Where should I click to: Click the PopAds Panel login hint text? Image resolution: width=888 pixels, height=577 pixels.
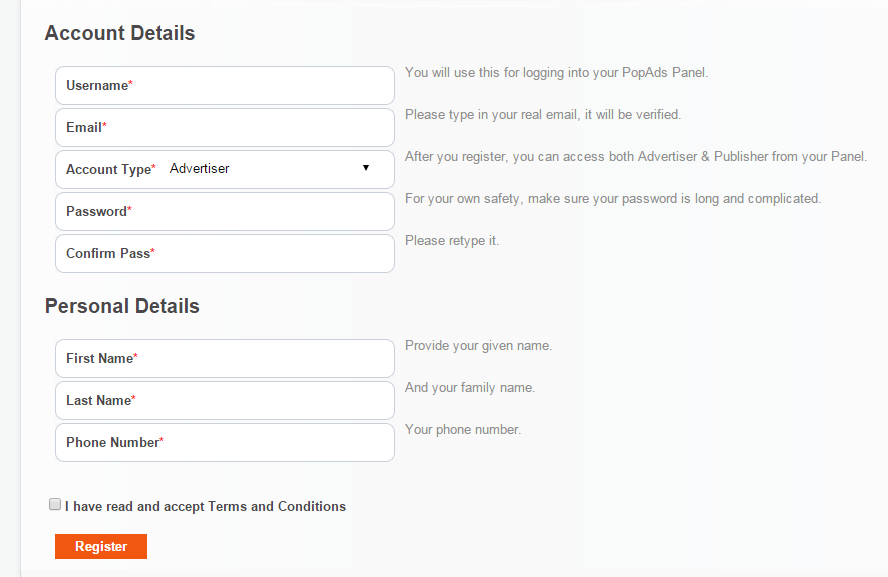click(556, 73)
